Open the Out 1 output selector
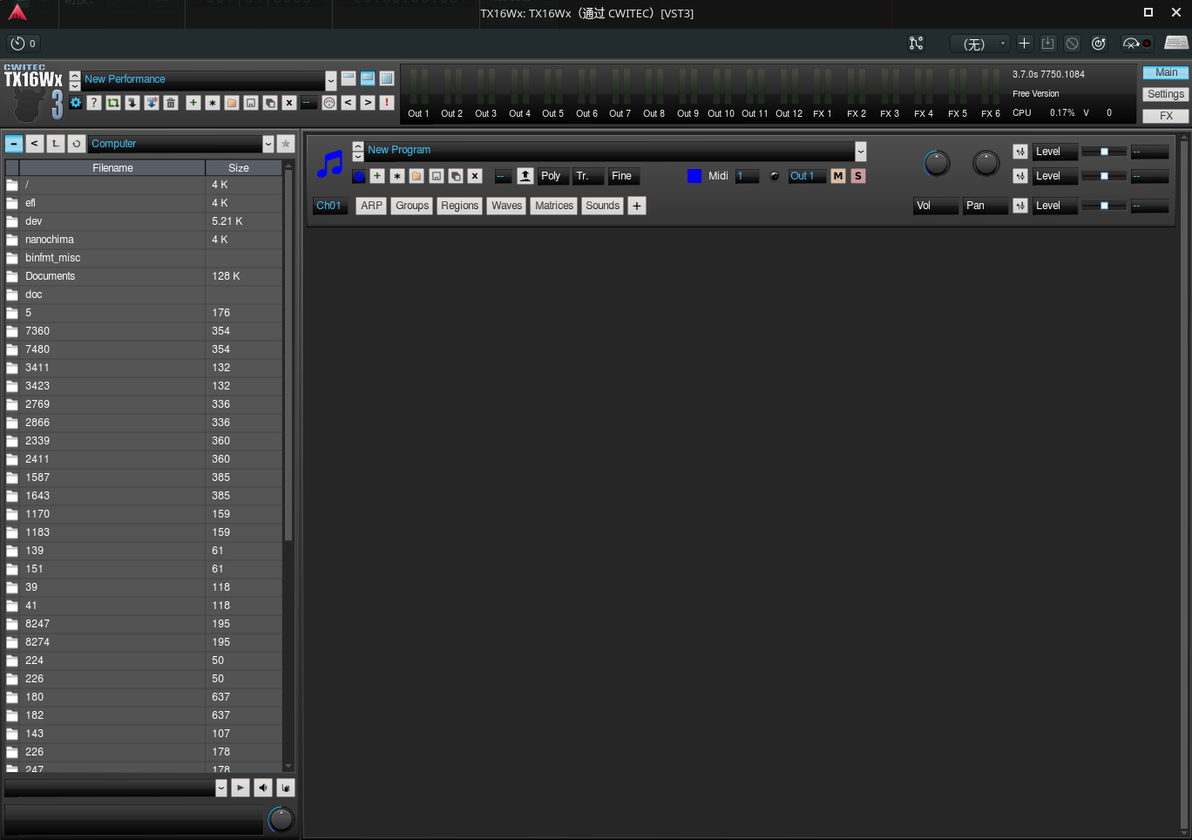 coord(806,176)
